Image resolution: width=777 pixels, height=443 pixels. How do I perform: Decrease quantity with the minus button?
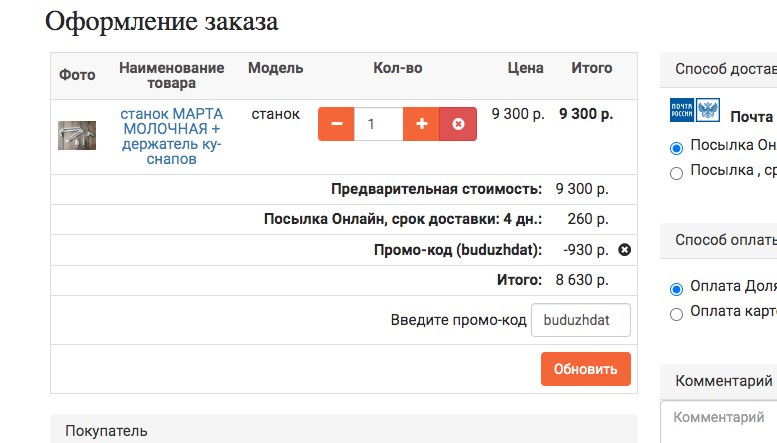coord(336,124)
